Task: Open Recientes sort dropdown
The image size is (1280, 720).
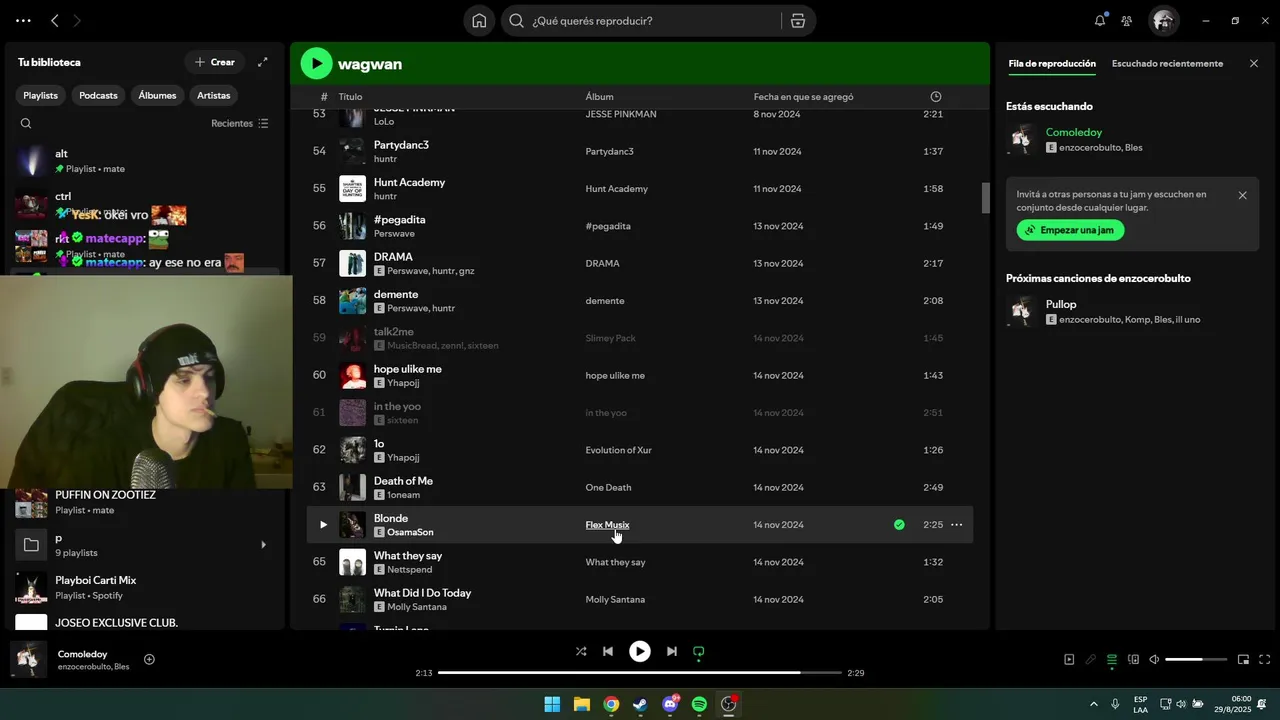Action: (240, 124)
